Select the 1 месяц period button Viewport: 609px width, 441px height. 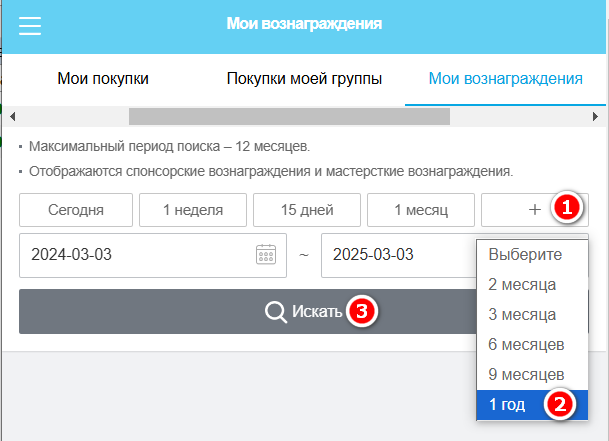[419, 210]
